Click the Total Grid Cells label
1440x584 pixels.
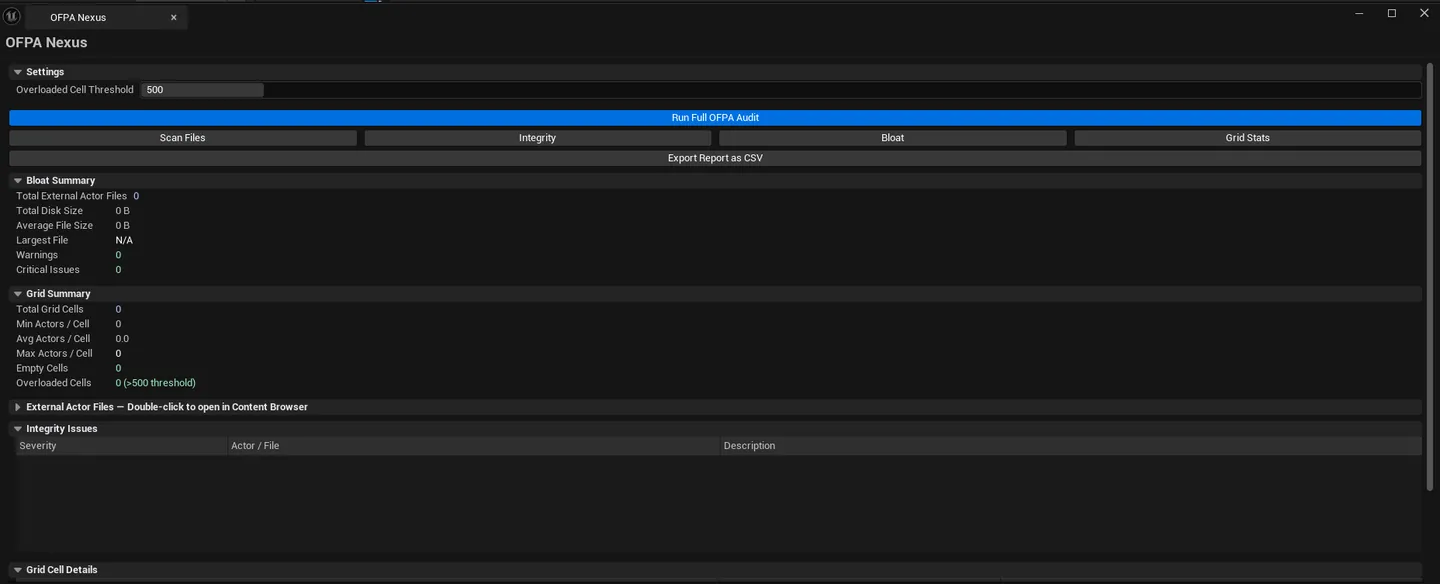(x=50, y=309)
